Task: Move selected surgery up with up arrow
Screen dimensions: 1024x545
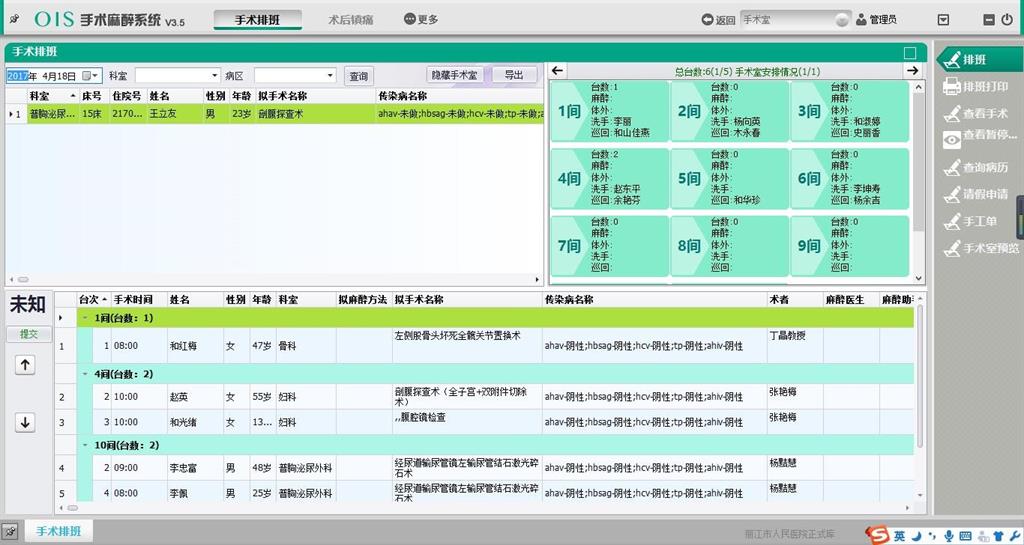Action: pyautogui.click(x=26, y=365)
